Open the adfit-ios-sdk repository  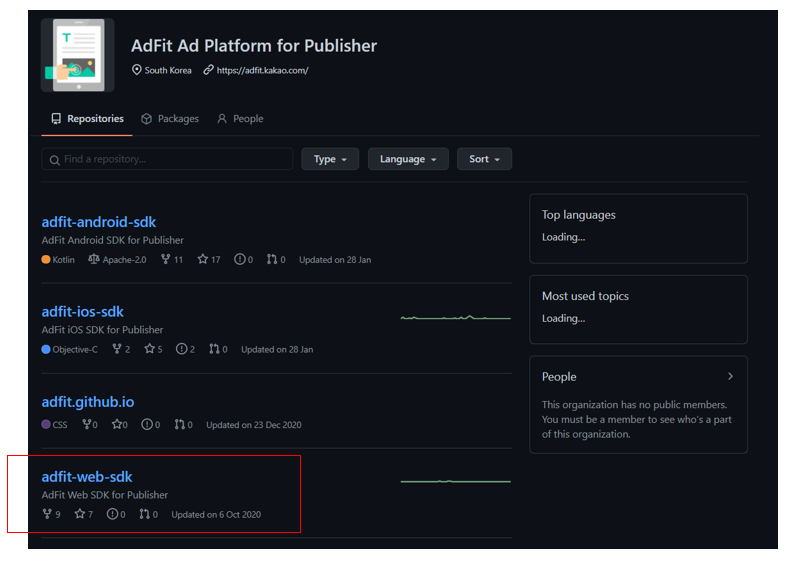click(82, 312)
